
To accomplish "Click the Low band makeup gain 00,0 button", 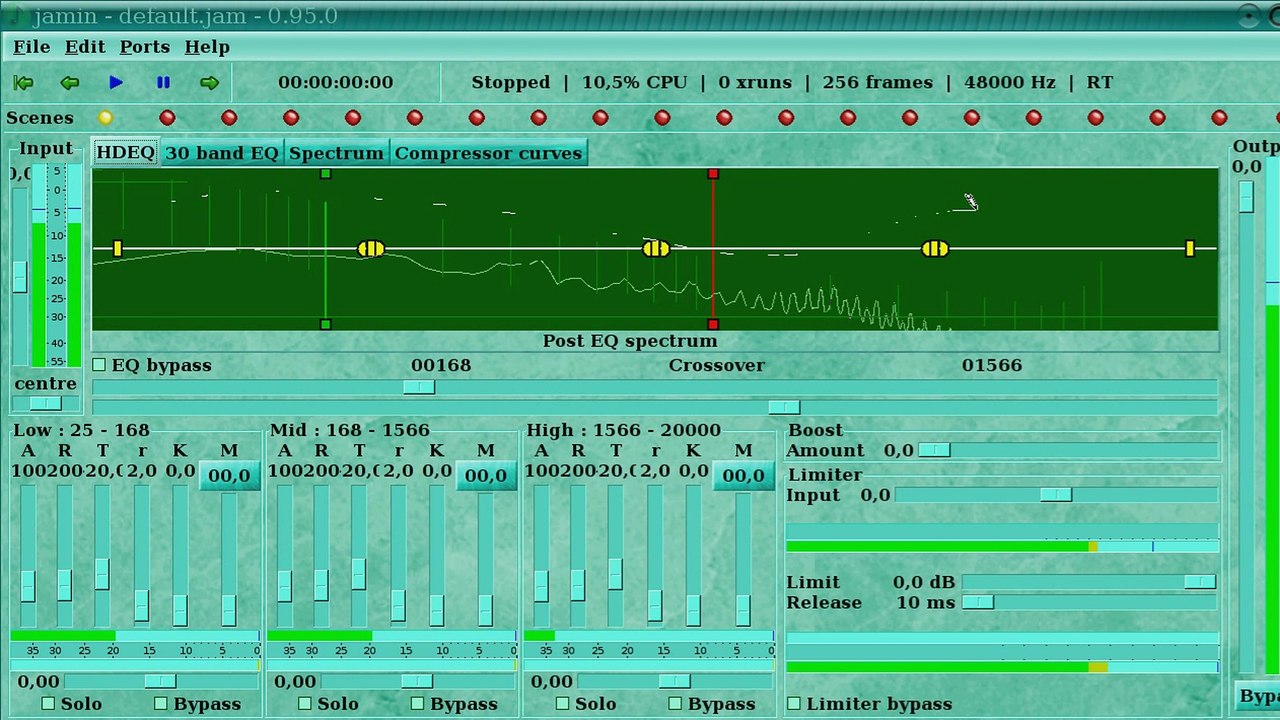I will tap(229, 476).
